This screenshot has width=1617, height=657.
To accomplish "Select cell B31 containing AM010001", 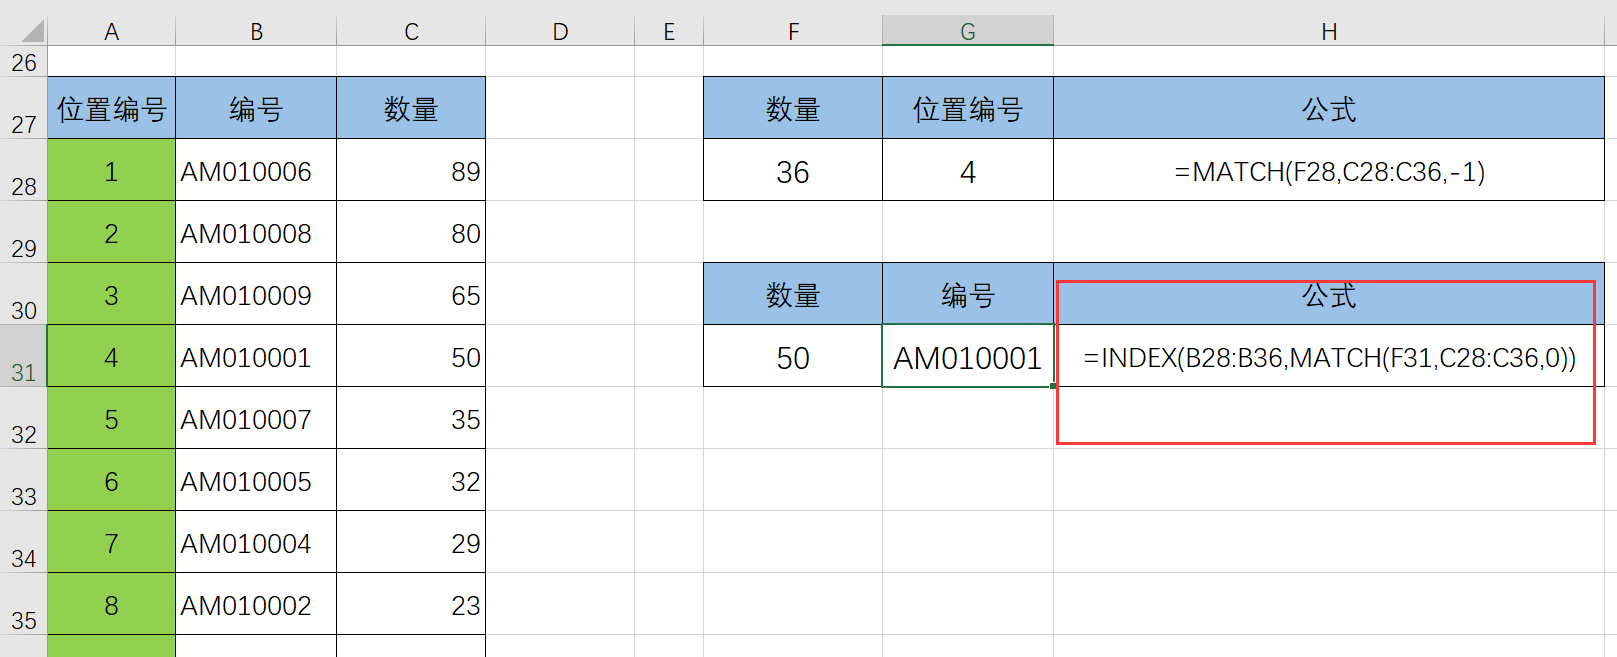I will point(256,356).
